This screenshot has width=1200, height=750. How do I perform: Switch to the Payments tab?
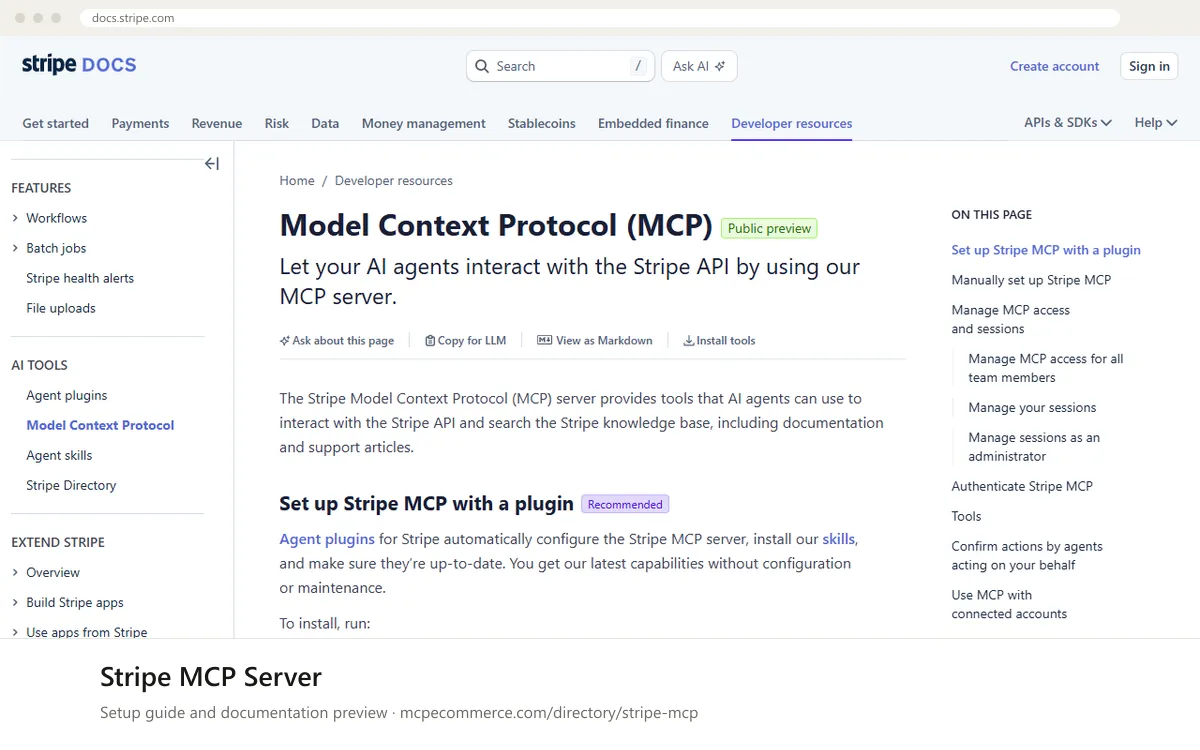click(x=140, y=124)
